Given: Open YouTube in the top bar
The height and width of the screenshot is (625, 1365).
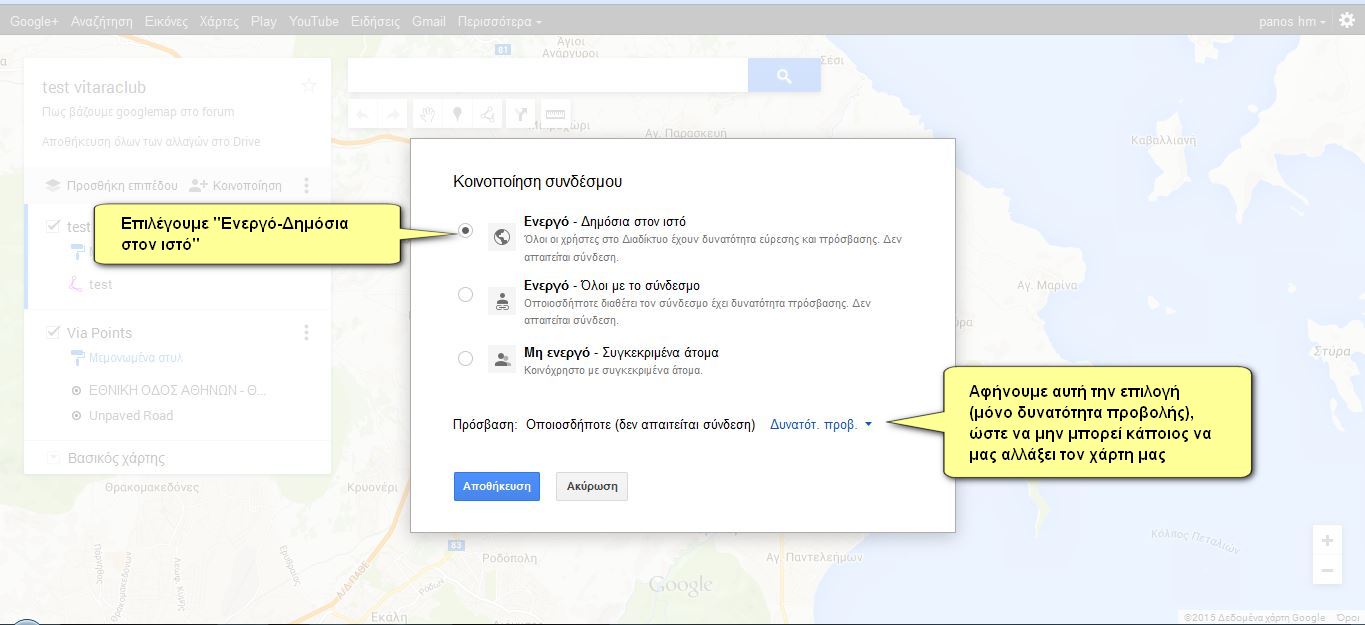Looking at the screenshot, I should [314, 21].
